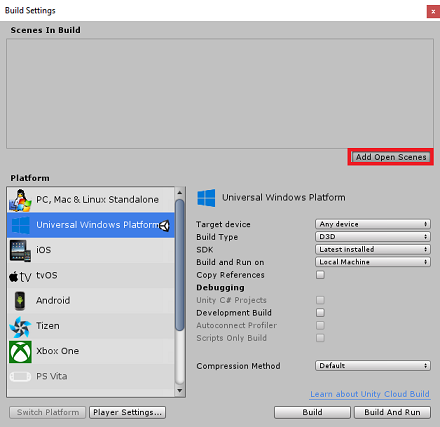This screenshot has height=427, width=440.
Task: Click the Platform heading
Action: click(30, 178)
